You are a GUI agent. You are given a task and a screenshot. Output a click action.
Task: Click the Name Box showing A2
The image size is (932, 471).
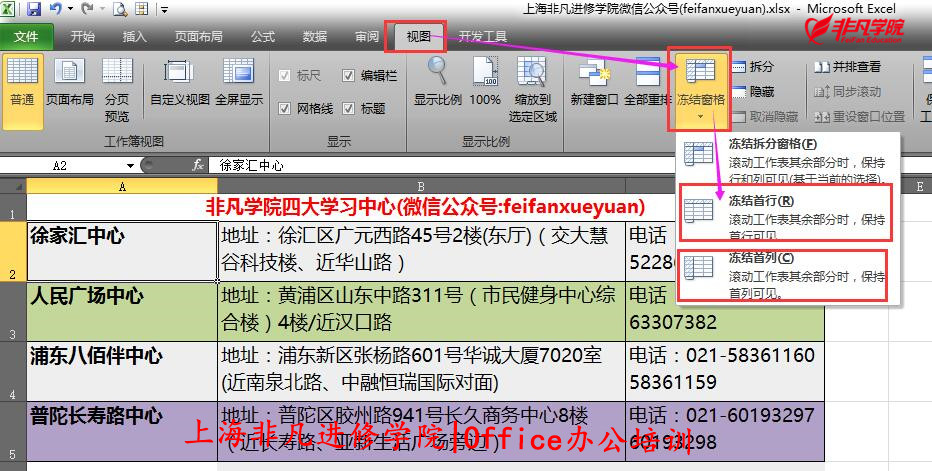(60, 166)
